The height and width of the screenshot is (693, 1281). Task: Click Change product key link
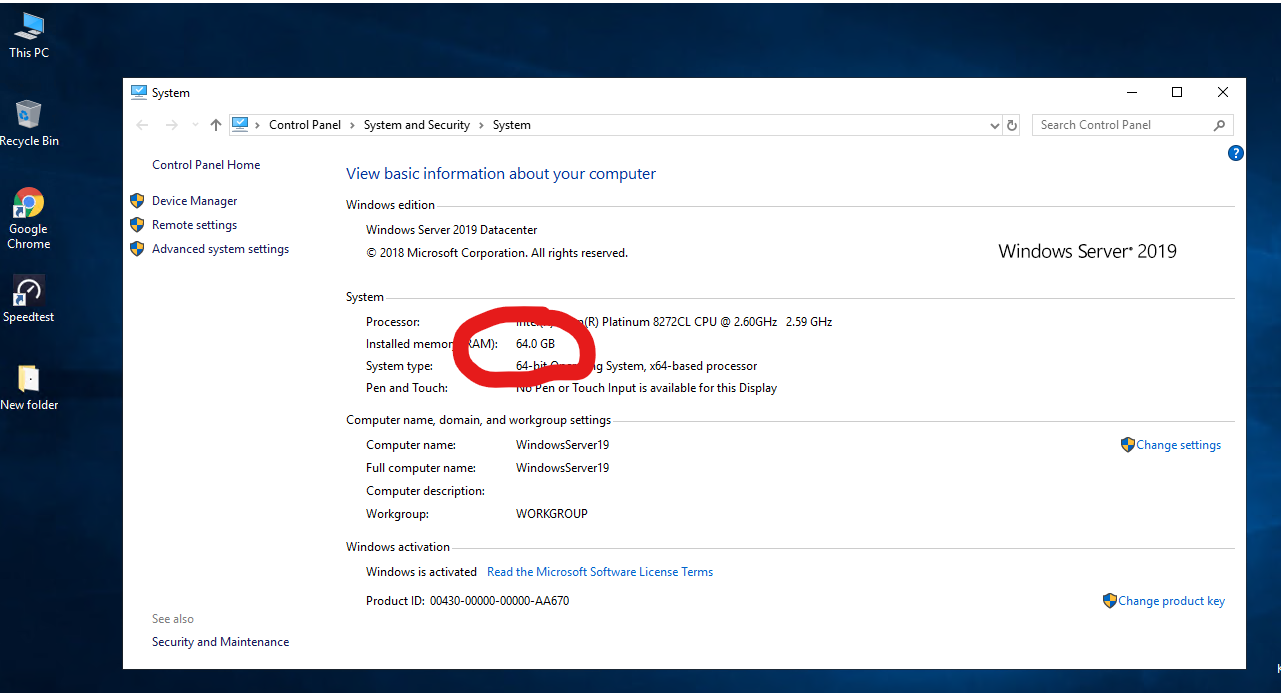1171,601
